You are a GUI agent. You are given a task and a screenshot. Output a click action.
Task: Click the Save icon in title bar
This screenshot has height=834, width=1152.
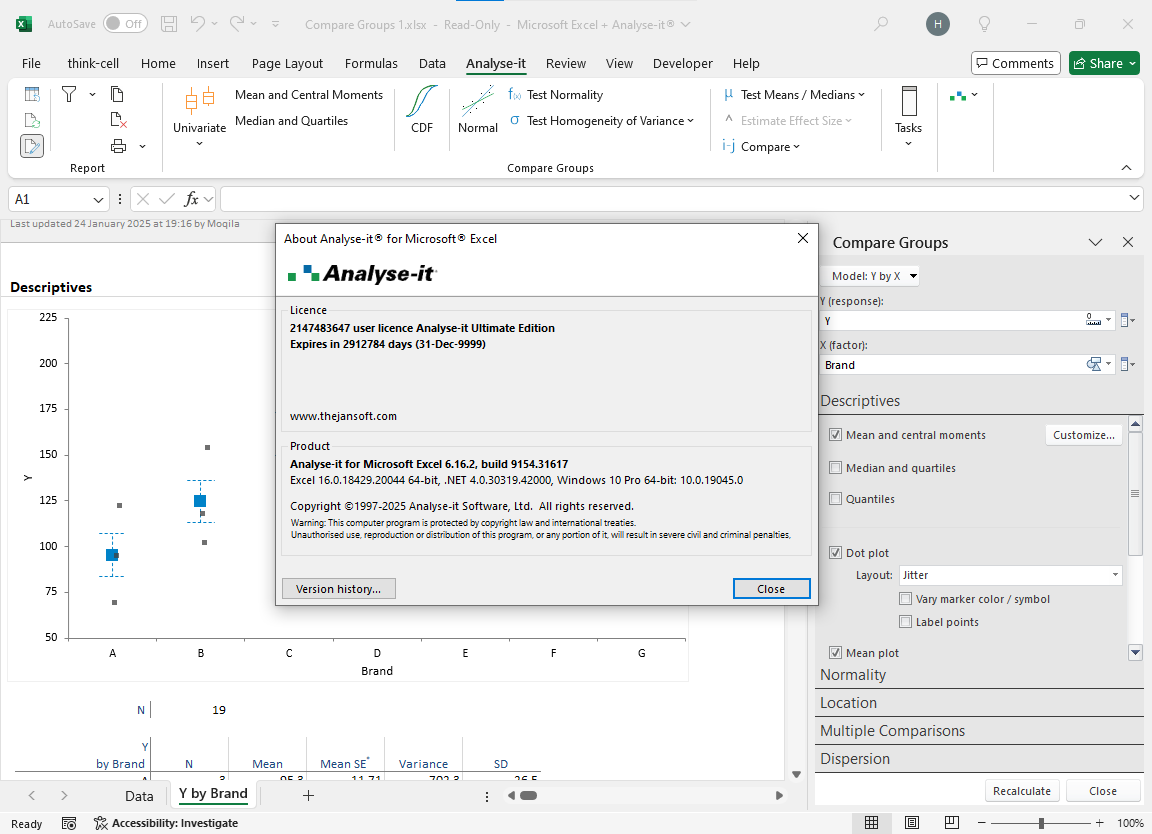[169, 24]
